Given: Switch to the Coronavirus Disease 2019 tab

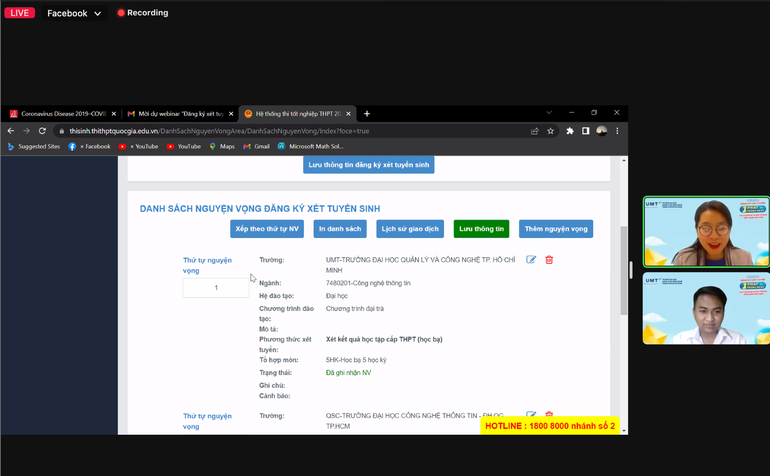Looking at the screenshot, I should pyautogui.click(x=62, y=114).
